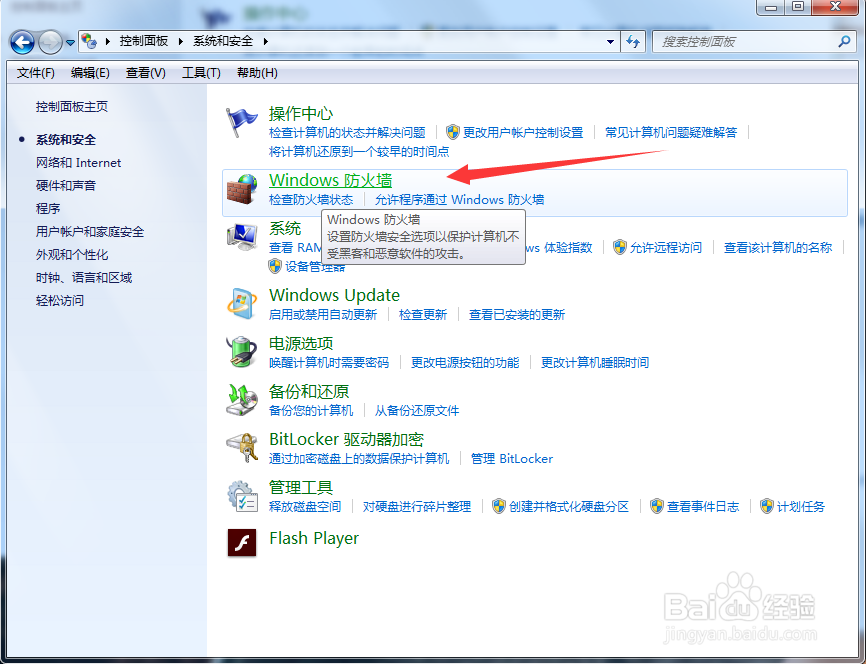
Task: Select 外观和个性化 in sidebar
Action: [x=72, y=255]
